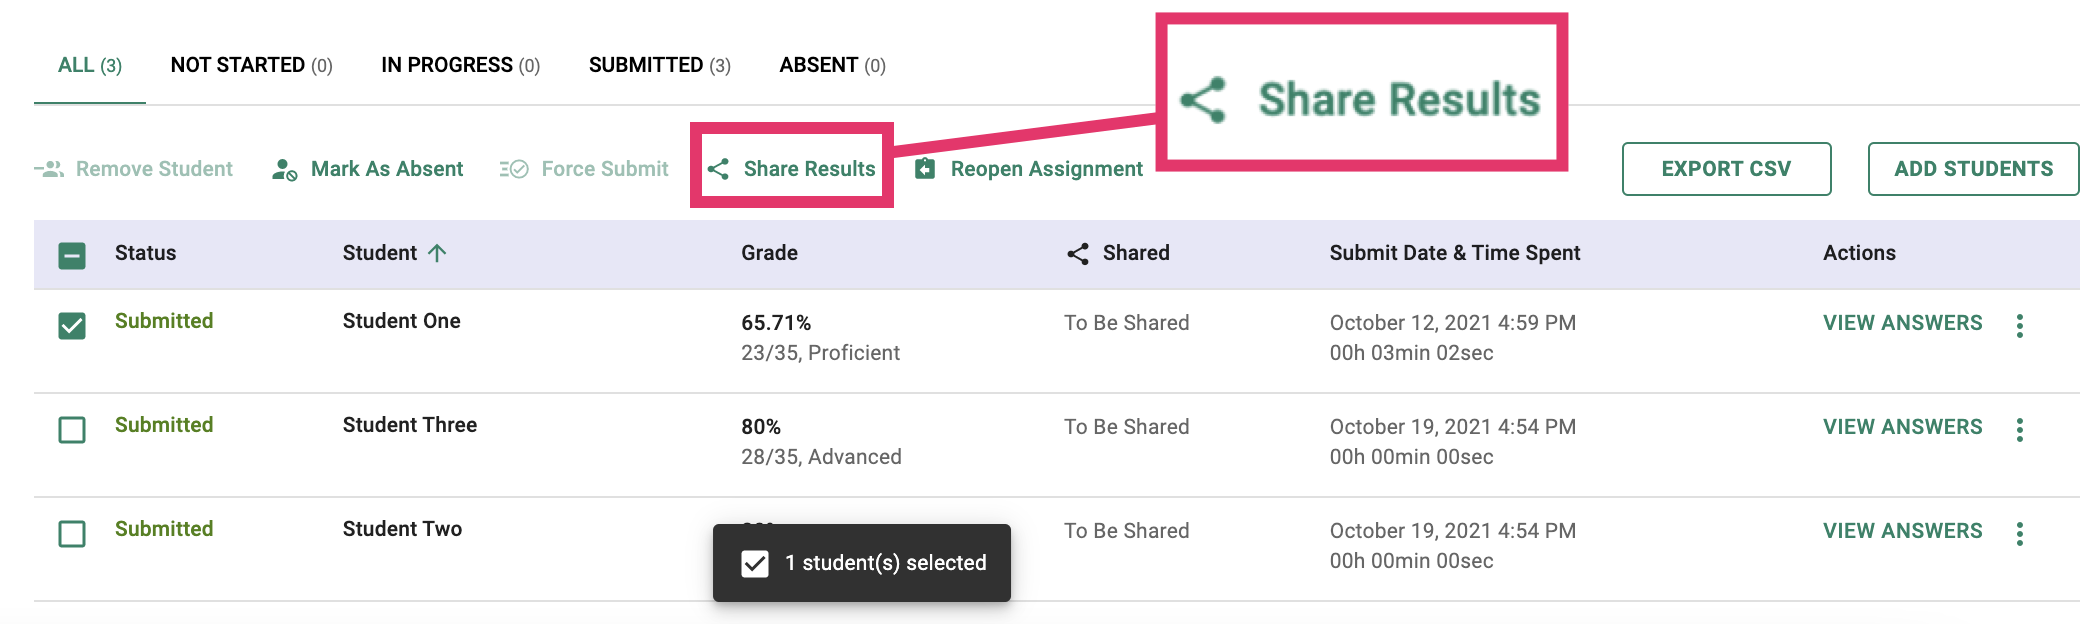Open three-dot menu for Student Three

pyautogui.click(x=2020, y=430)
